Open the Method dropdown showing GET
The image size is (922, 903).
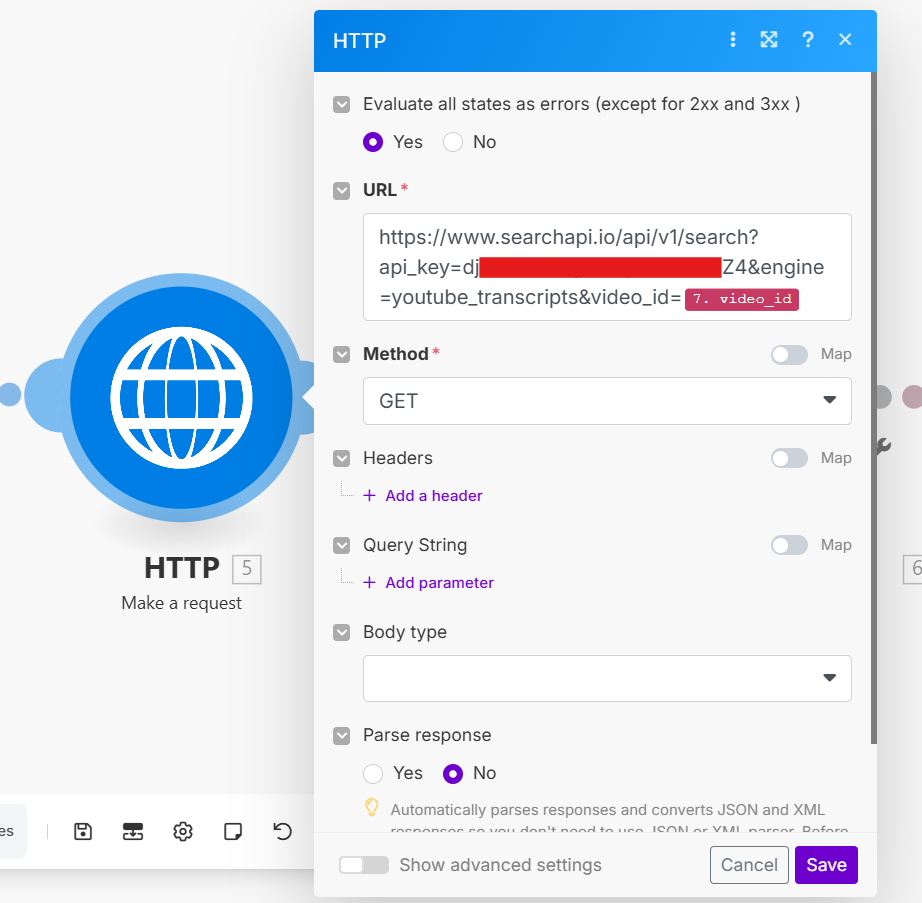coord(607,401)
